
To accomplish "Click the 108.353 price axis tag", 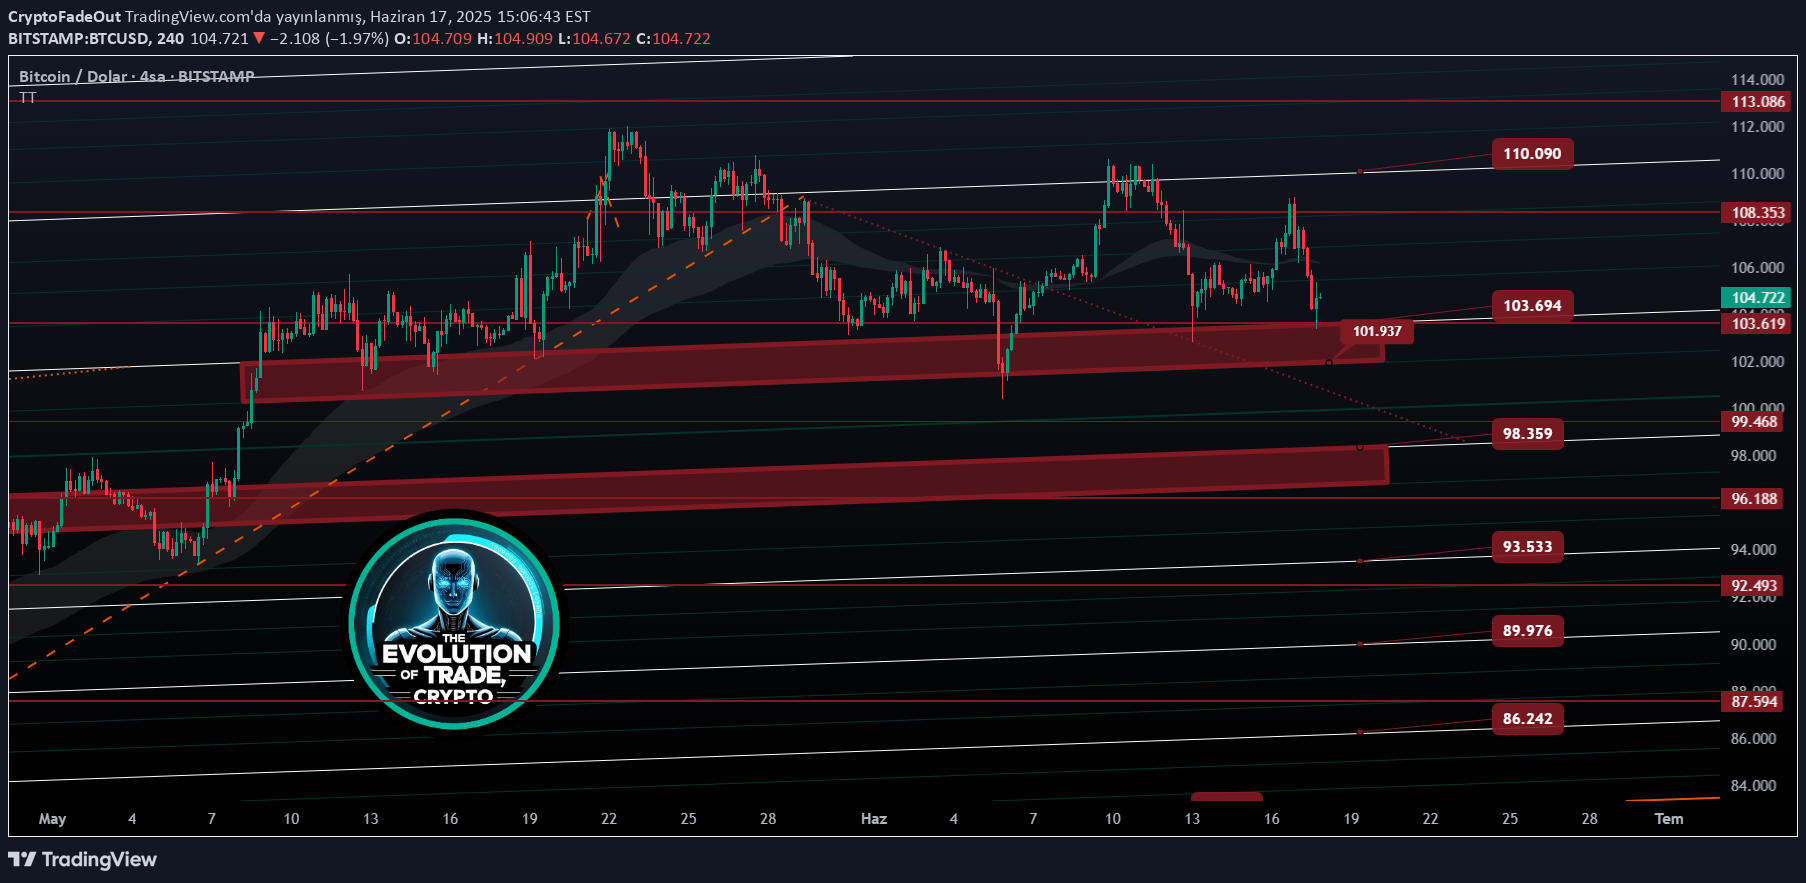I will coord(1758,213).
